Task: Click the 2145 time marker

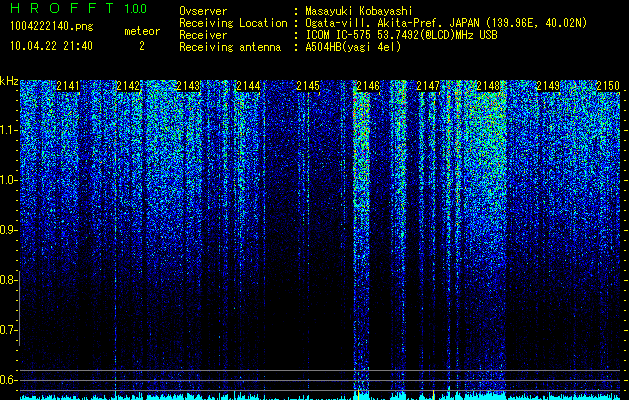Action: tap(308, 86)
